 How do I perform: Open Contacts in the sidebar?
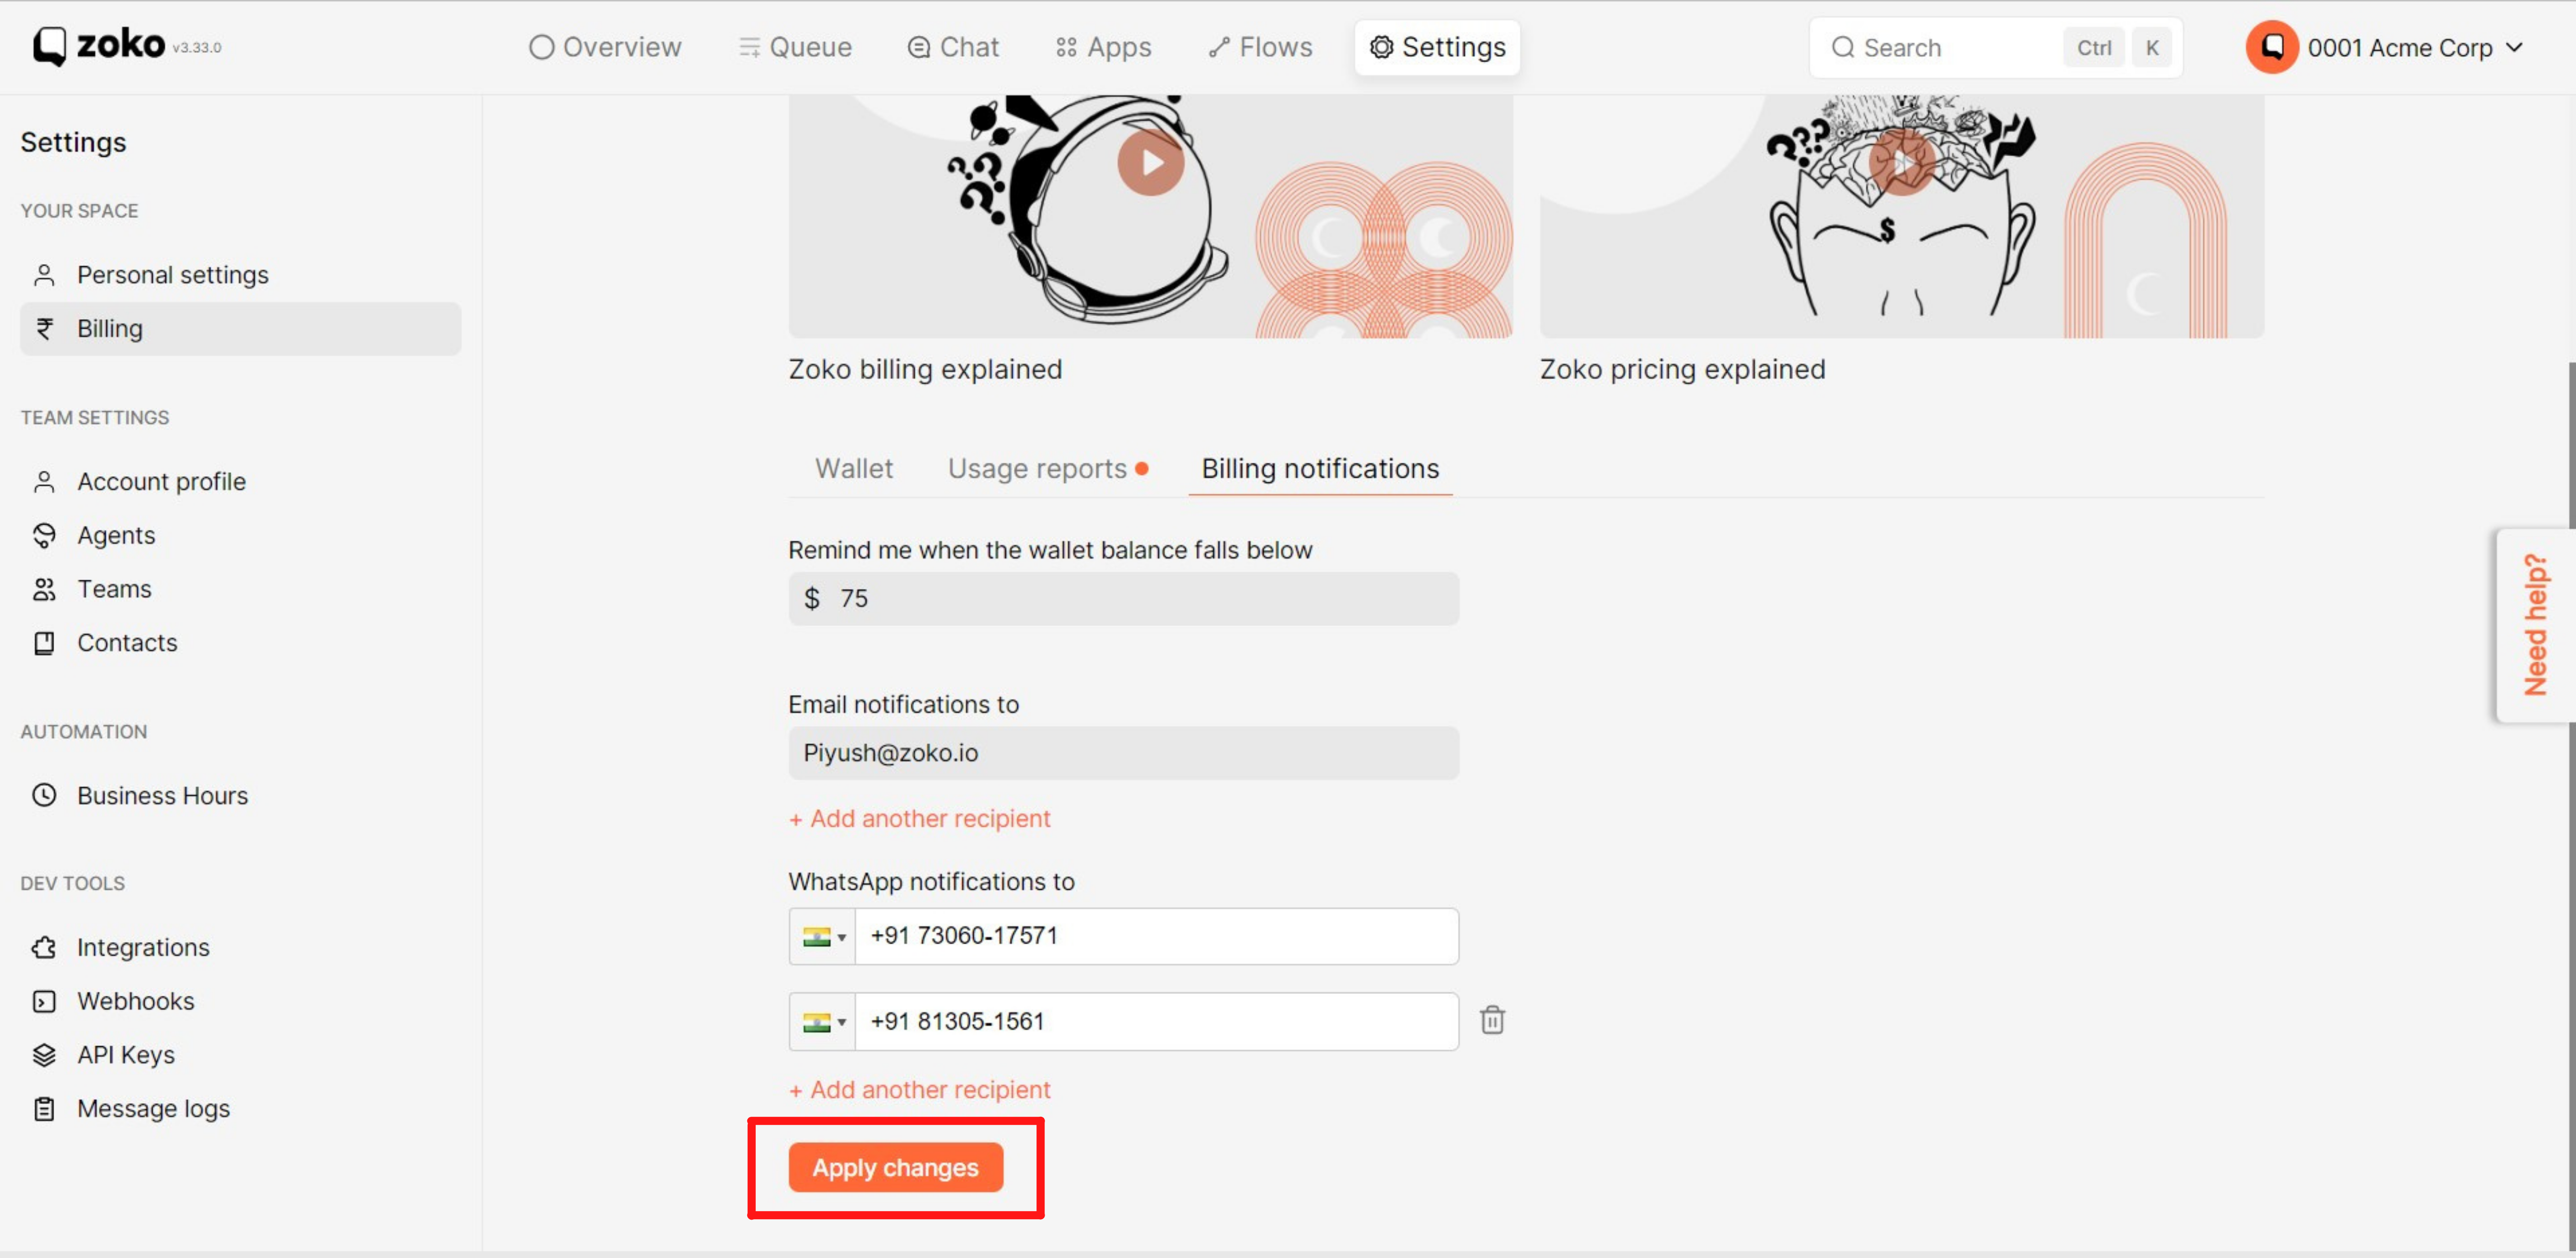pyautogui.click(x=240, y=643)
